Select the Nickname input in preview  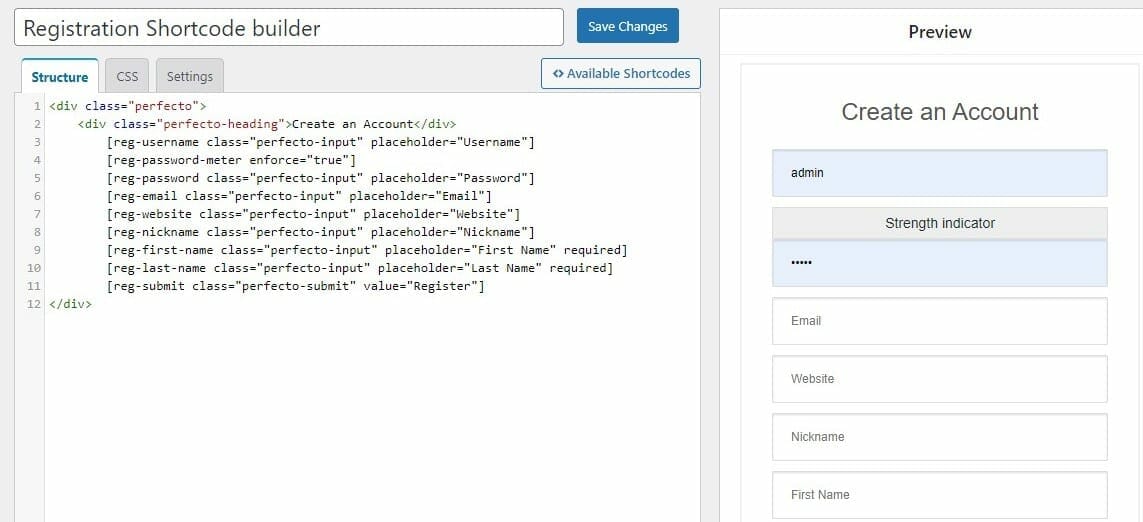(x=940, y=437)
